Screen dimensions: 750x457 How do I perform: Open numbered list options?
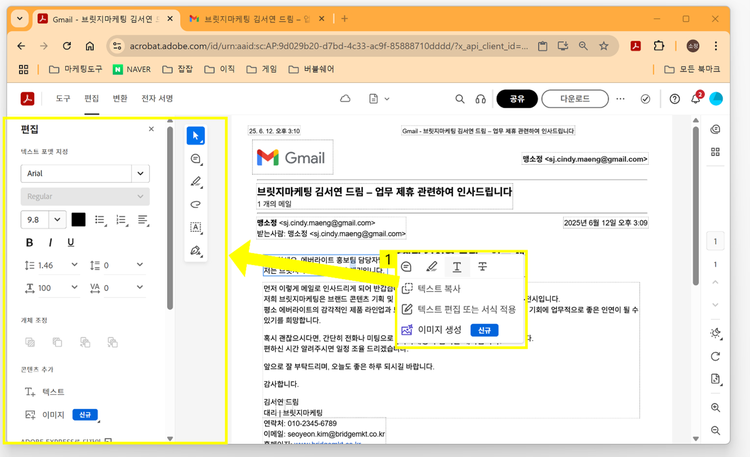coord(121,220)
